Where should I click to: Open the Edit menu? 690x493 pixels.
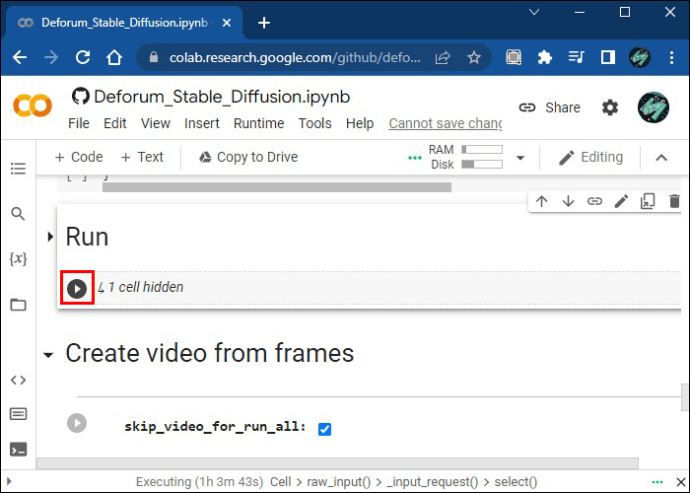pyautogui.click(x=115, y=123)
